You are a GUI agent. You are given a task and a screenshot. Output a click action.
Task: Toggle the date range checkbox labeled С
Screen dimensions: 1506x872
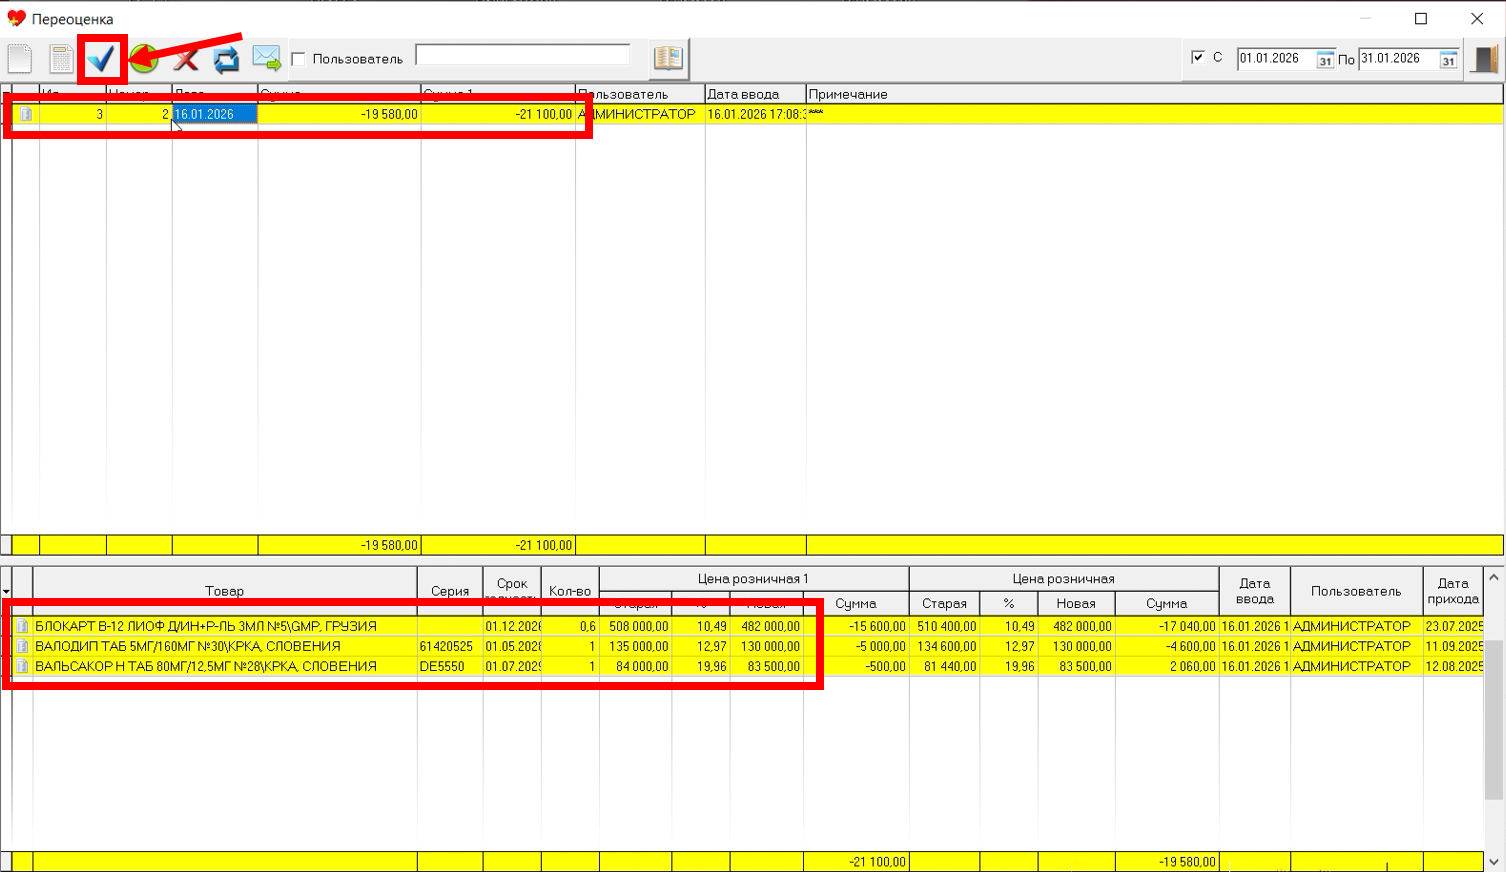click(1198, 57)
